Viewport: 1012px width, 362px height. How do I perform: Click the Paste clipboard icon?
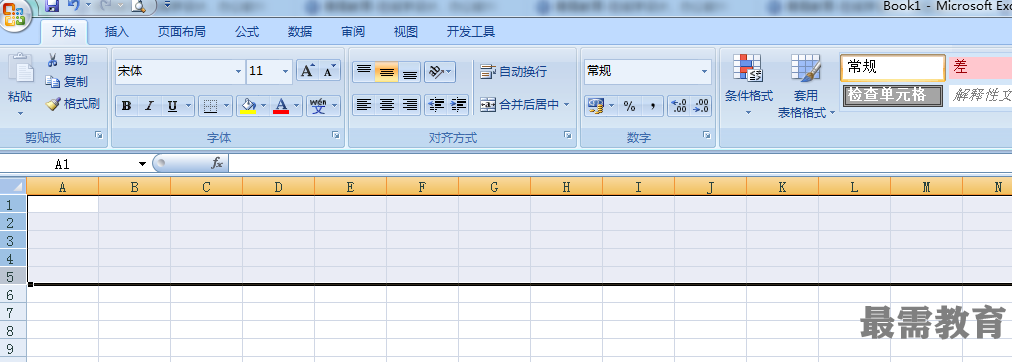click(20, 68)
